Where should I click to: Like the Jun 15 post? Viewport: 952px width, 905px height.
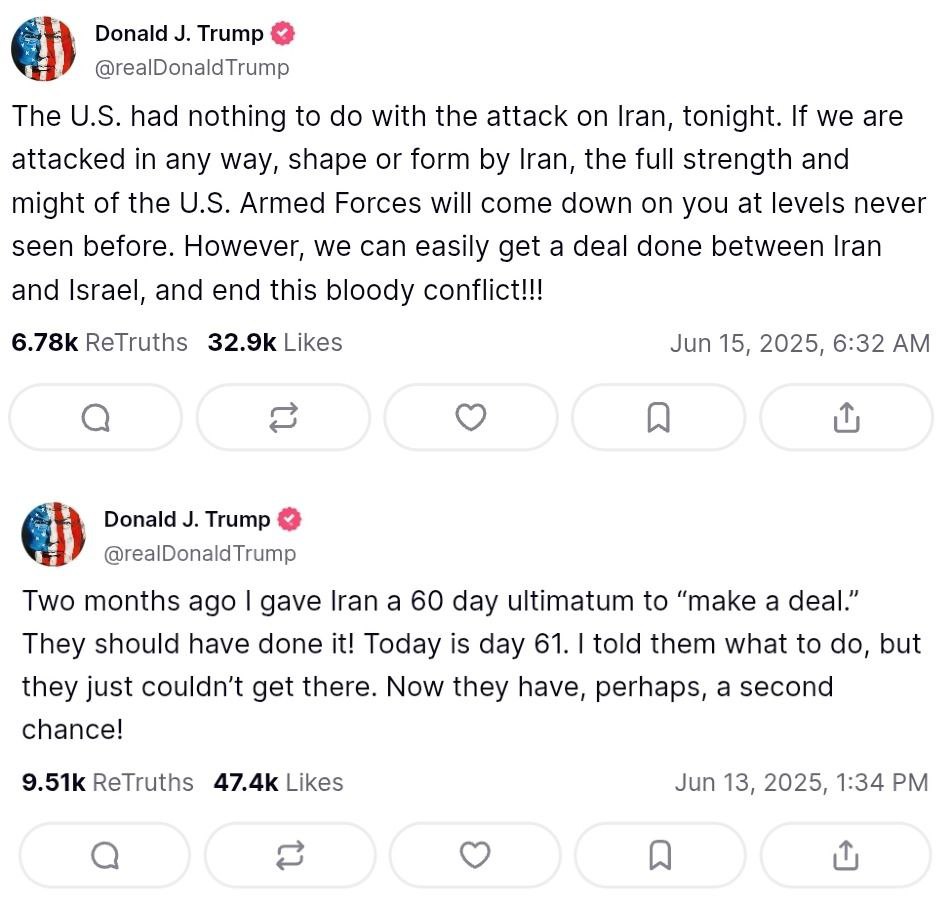[x=470, y=418]
